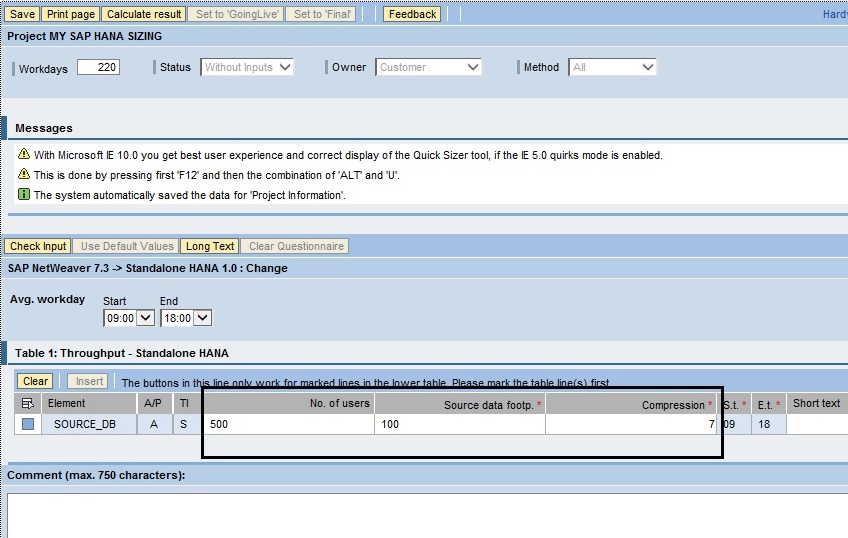The height and width of the screenshot is (538, 848).
Task: Click the Clear button in Table 1
Action: 35,381
